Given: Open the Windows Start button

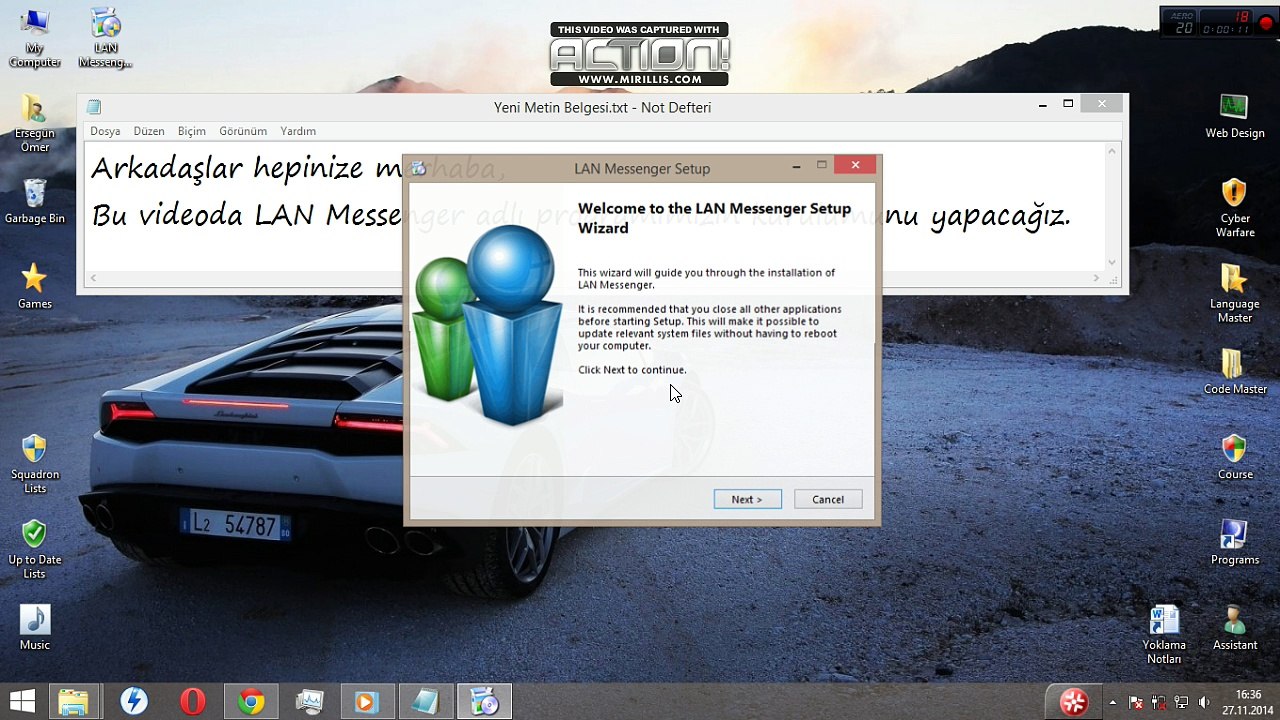Looking at the screenshot, I should click(x=22, y=701).
